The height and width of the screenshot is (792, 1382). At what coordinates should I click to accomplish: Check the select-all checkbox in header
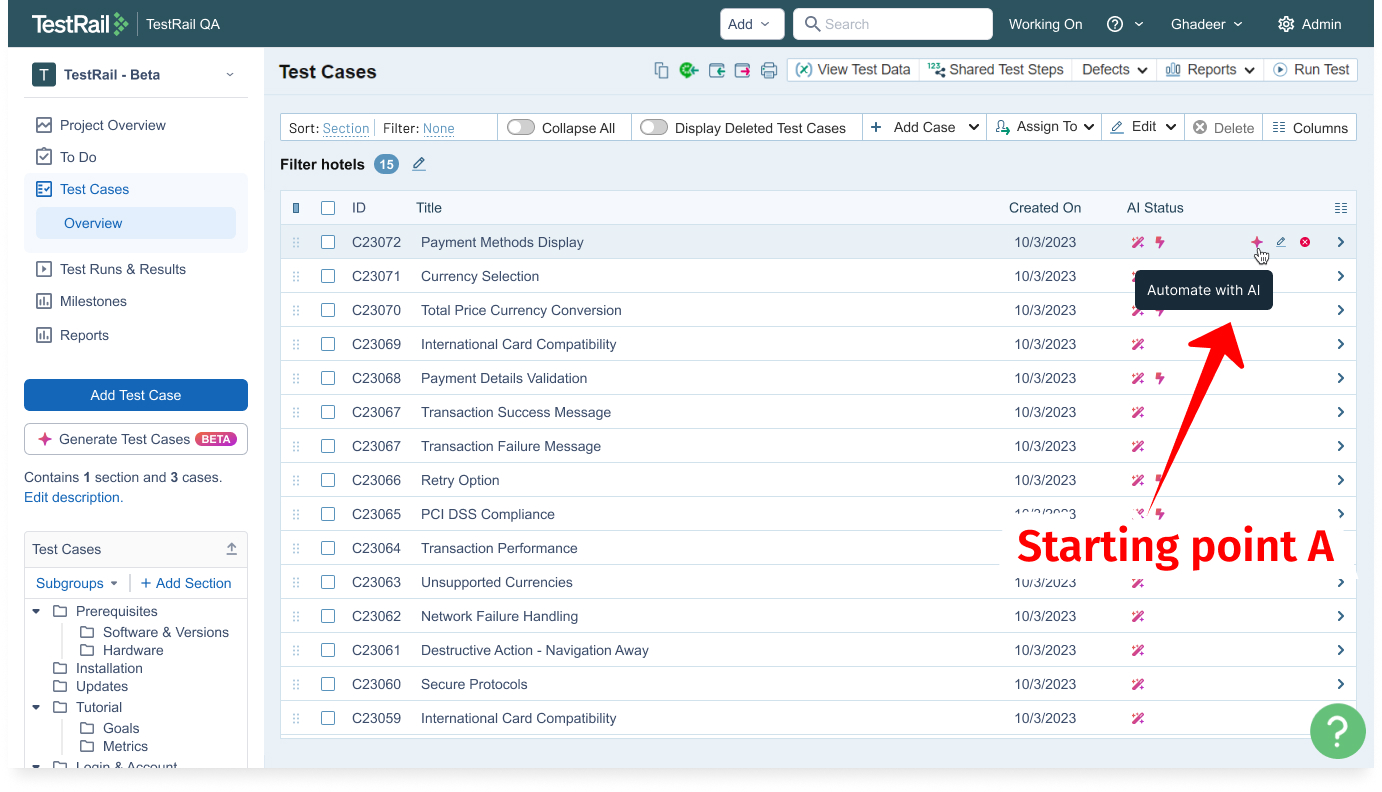pos(328,208)
